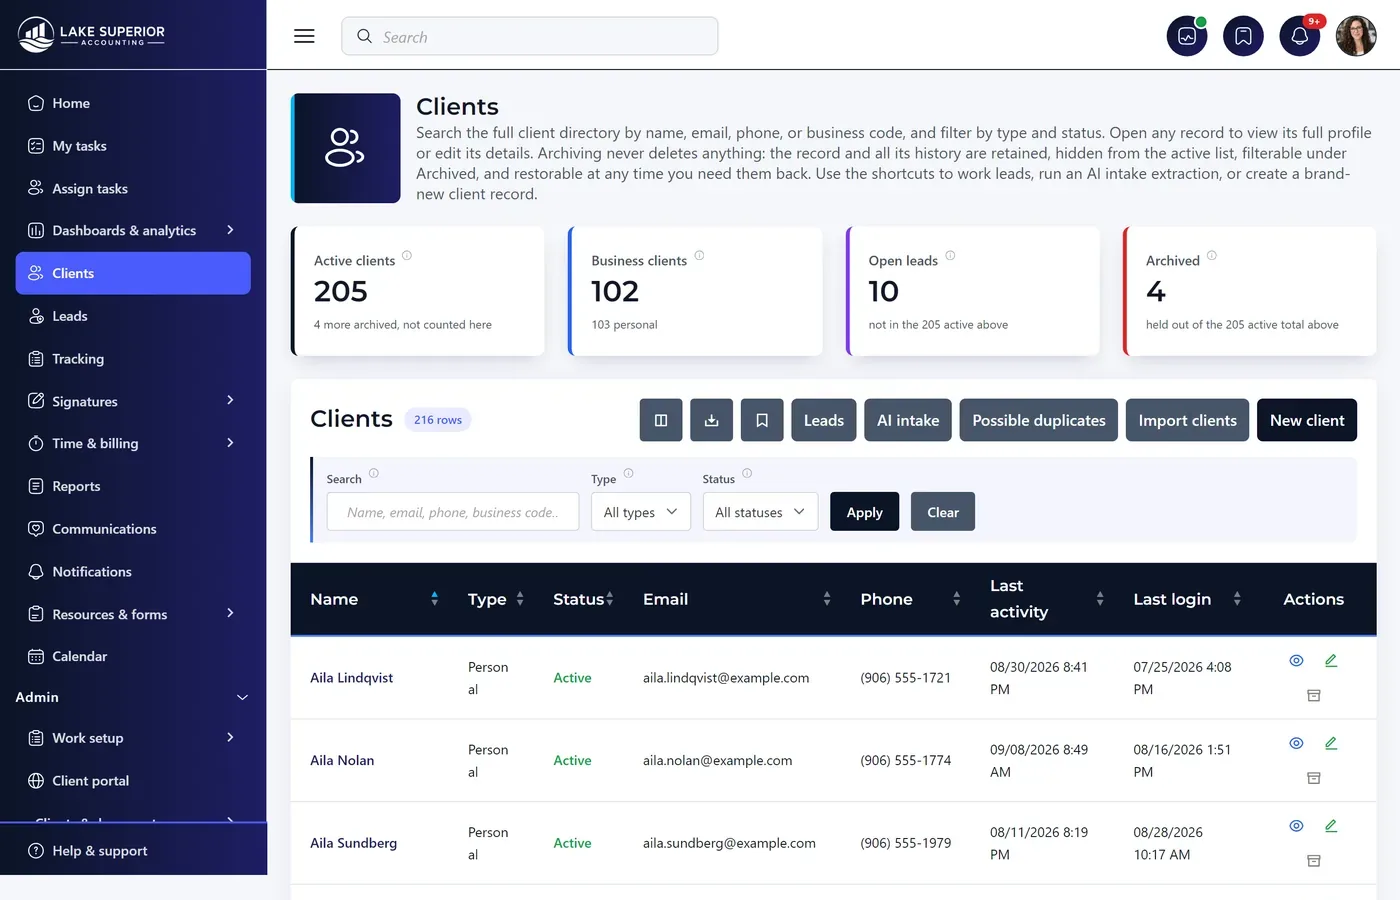Click info icon next to Open leads
Viewport: 1400px width, 900px height.
click(950, 256)
